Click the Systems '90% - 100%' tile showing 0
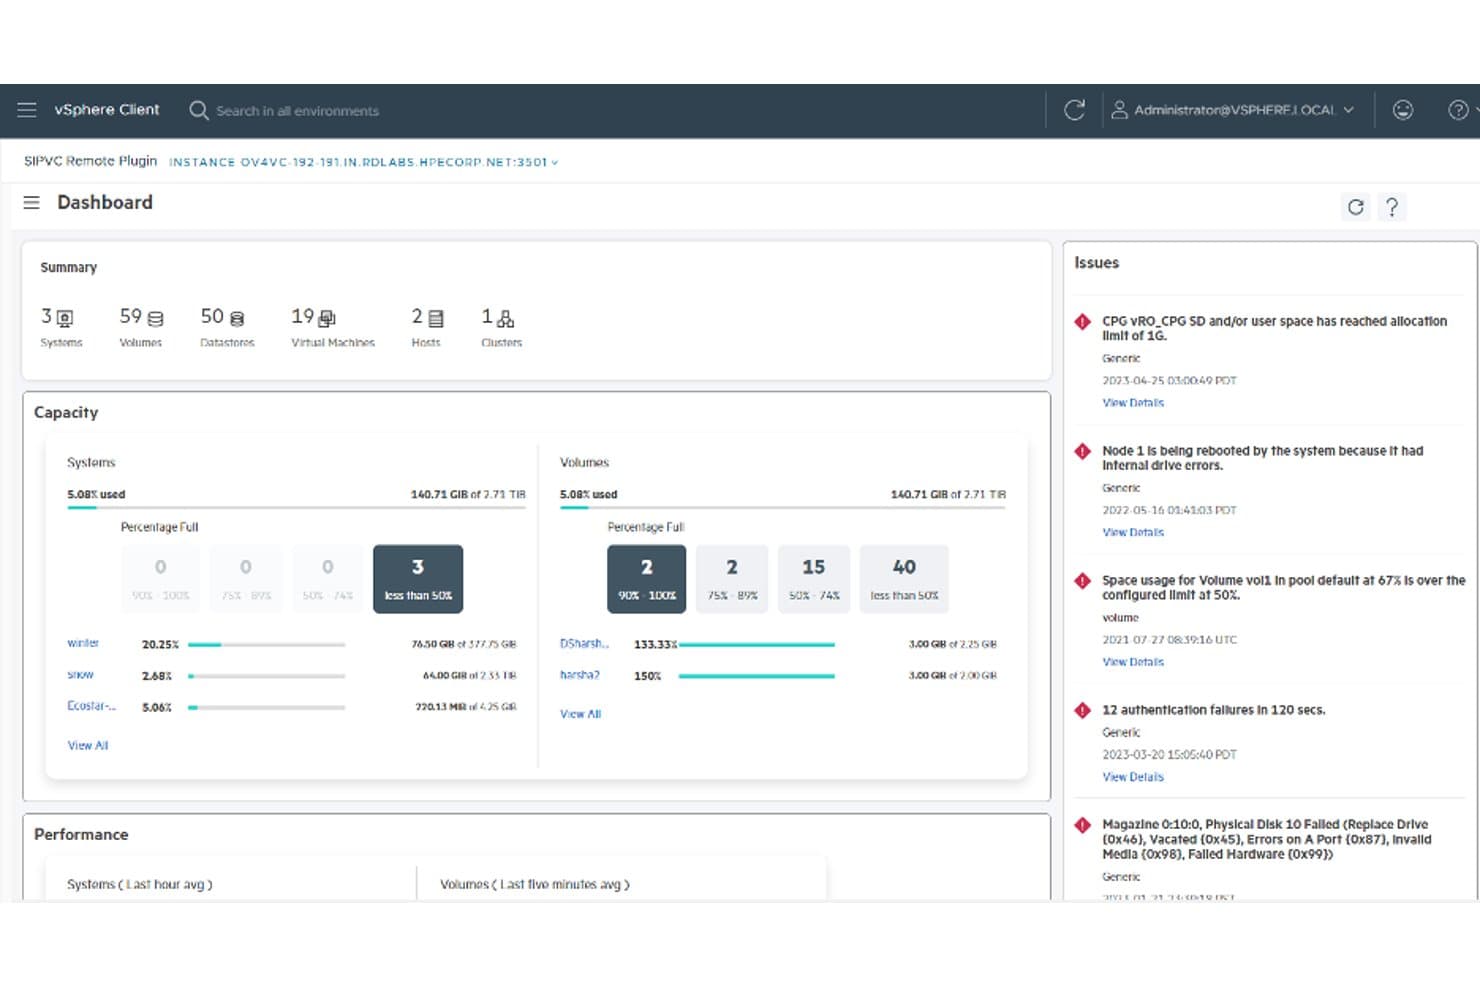Viewport: 1480px width, 987px height. tap(160, 578)
